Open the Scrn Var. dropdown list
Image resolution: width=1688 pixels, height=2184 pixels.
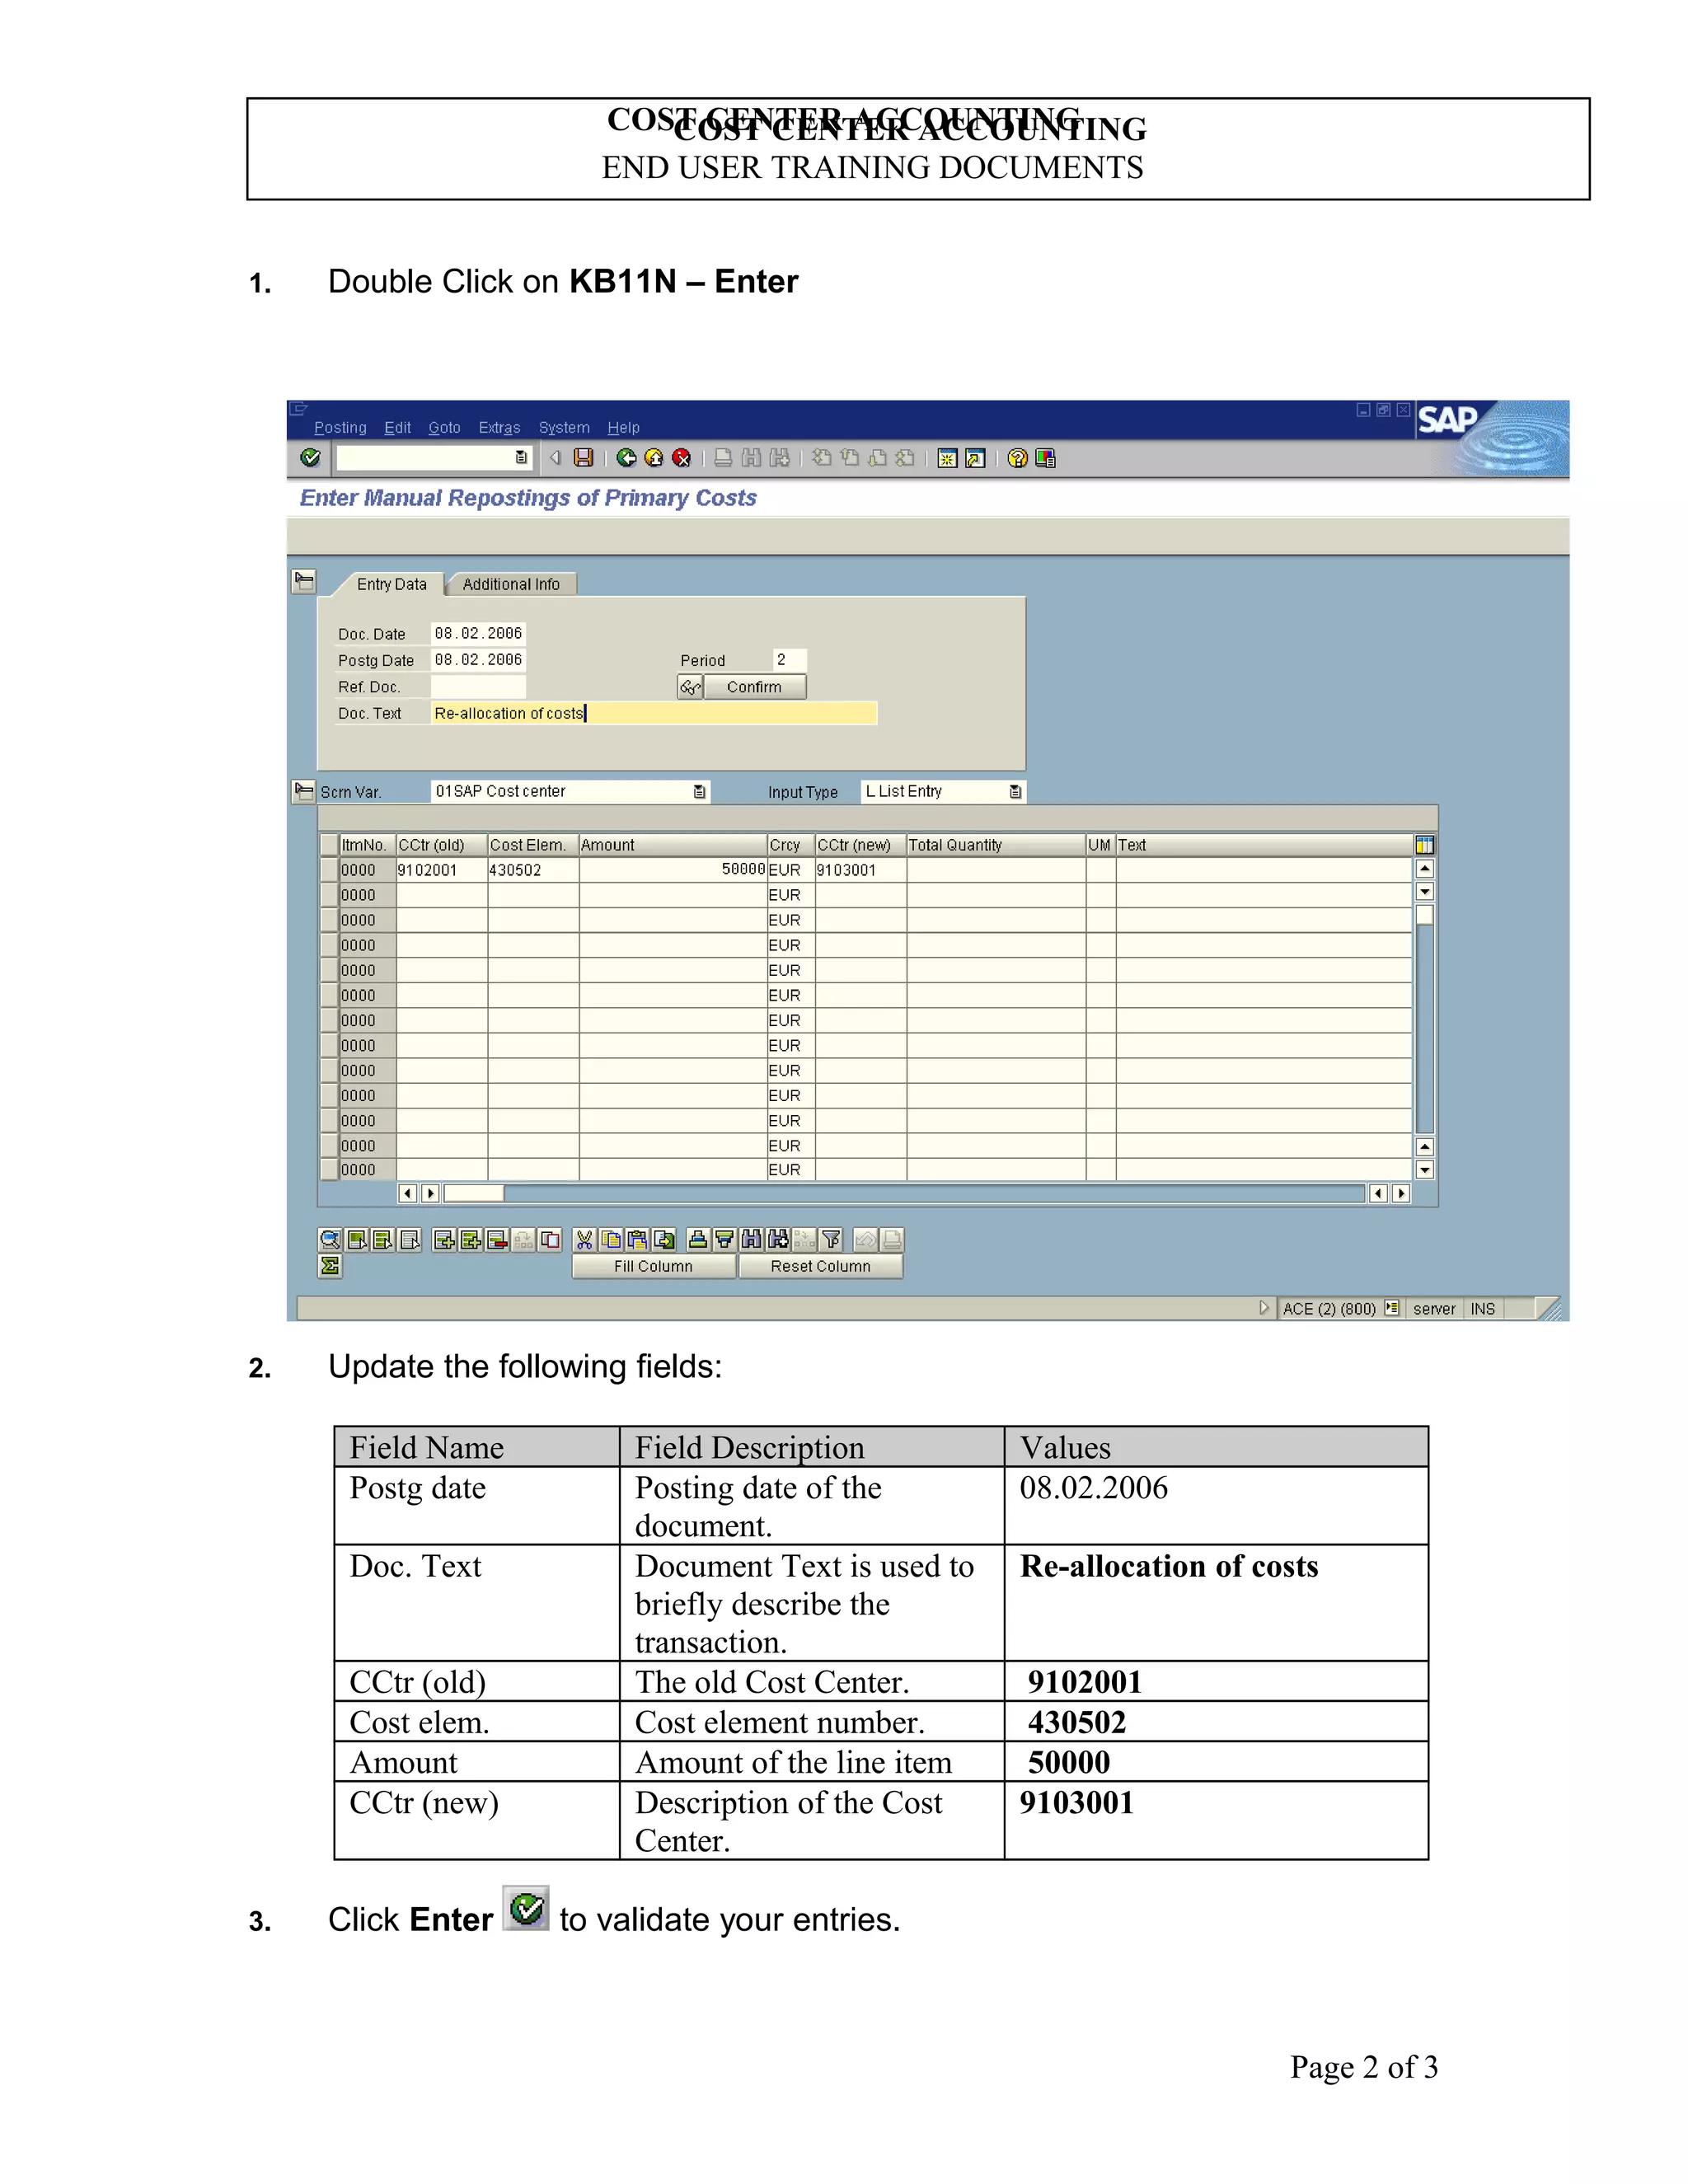pyautogui.click(x=699, y=792)
